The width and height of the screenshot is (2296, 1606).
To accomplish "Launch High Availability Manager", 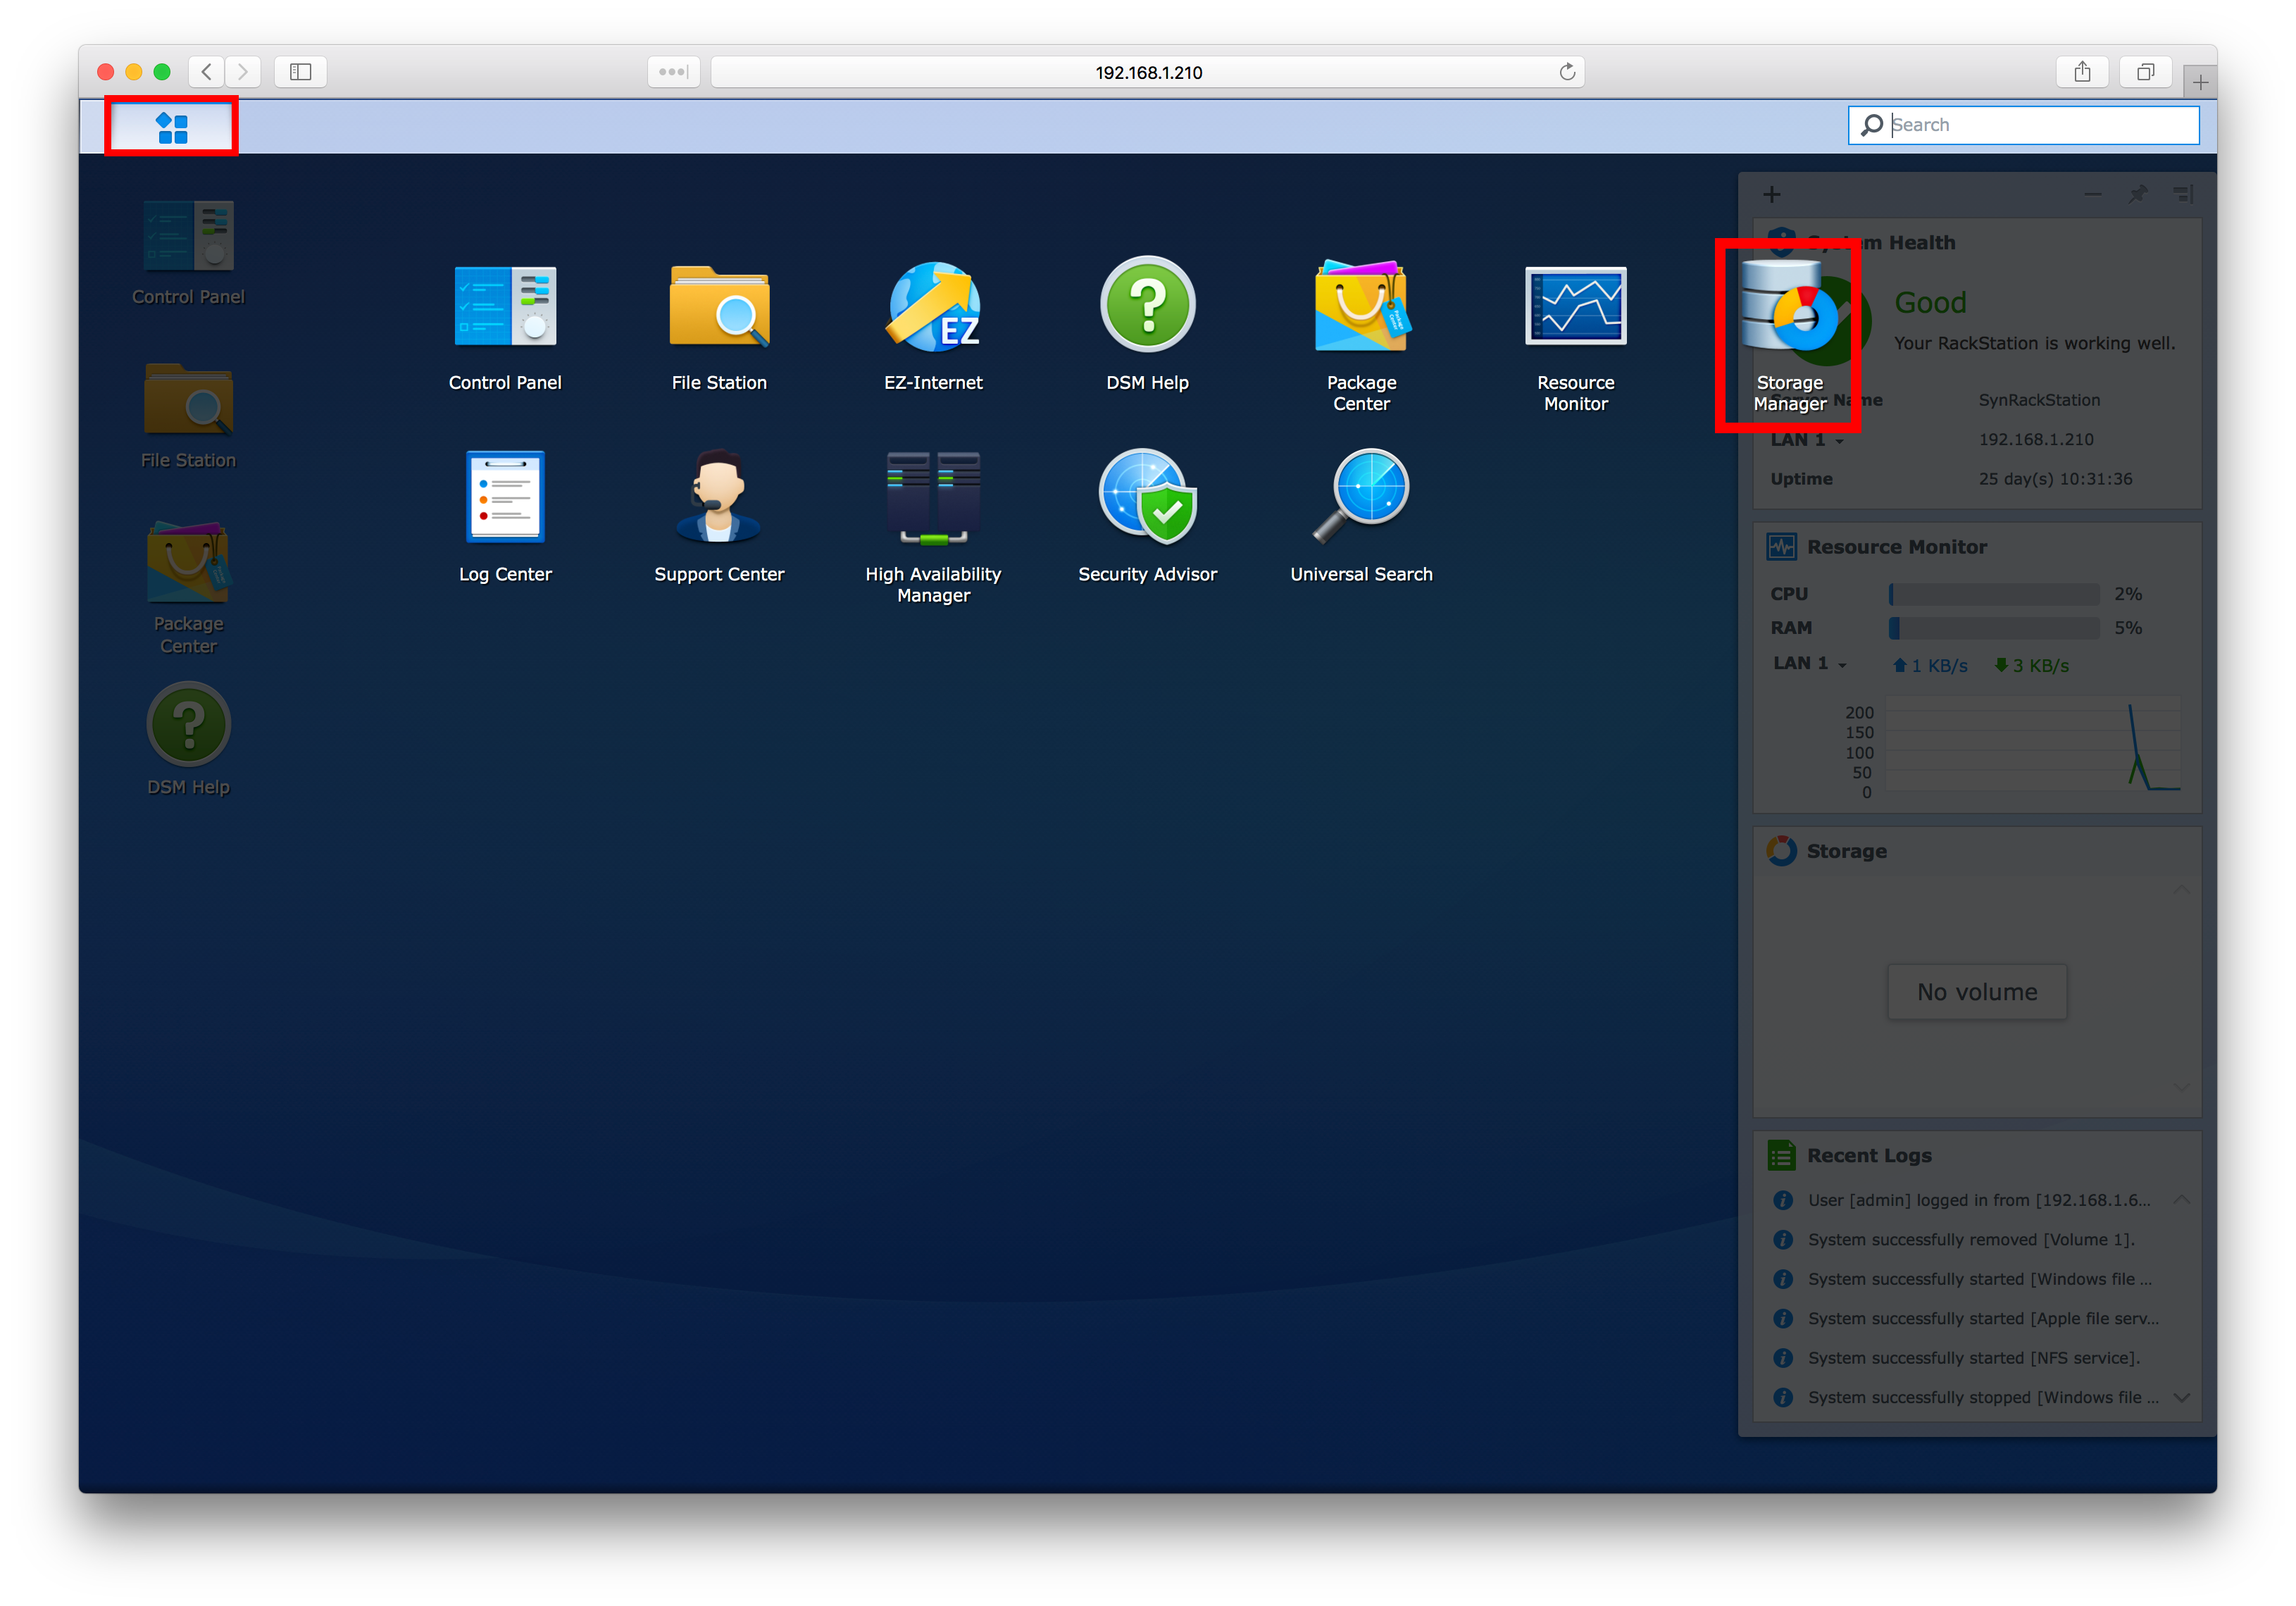I will (x=933, y=497).
